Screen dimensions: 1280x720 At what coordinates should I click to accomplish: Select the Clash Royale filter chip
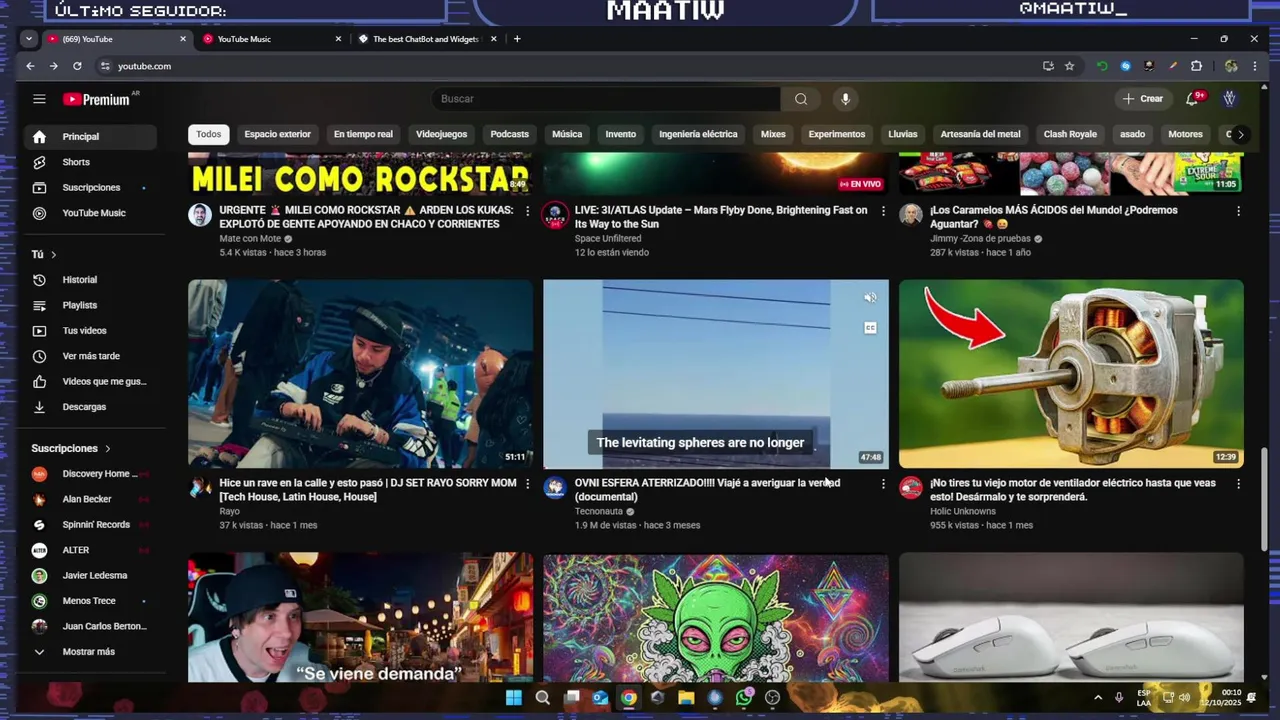tap(1070, 134)
